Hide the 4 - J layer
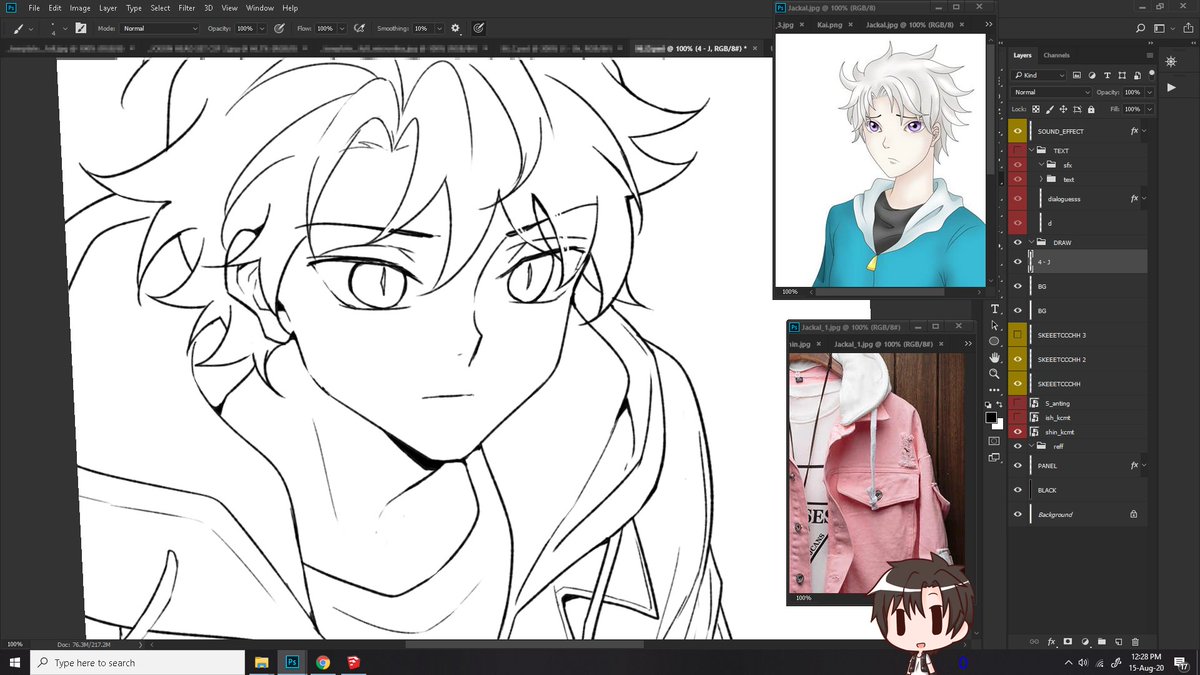 click(1018, 262)
